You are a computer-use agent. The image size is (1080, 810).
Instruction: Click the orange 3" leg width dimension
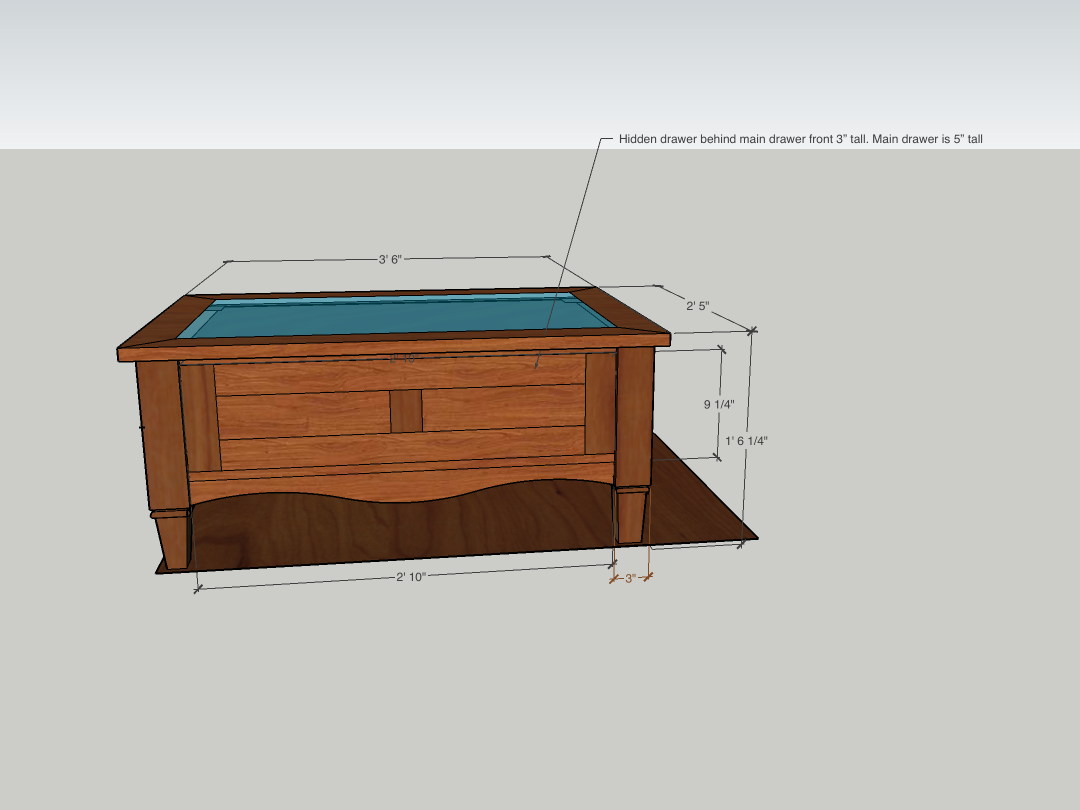click(630, 578)
